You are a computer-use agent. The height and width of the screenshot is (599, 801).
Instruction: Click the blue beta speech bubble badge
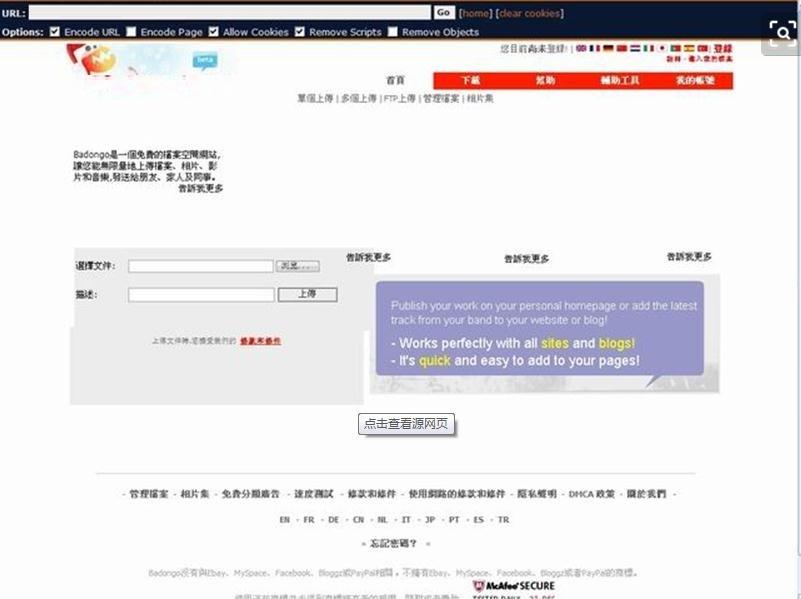(205, 61)
